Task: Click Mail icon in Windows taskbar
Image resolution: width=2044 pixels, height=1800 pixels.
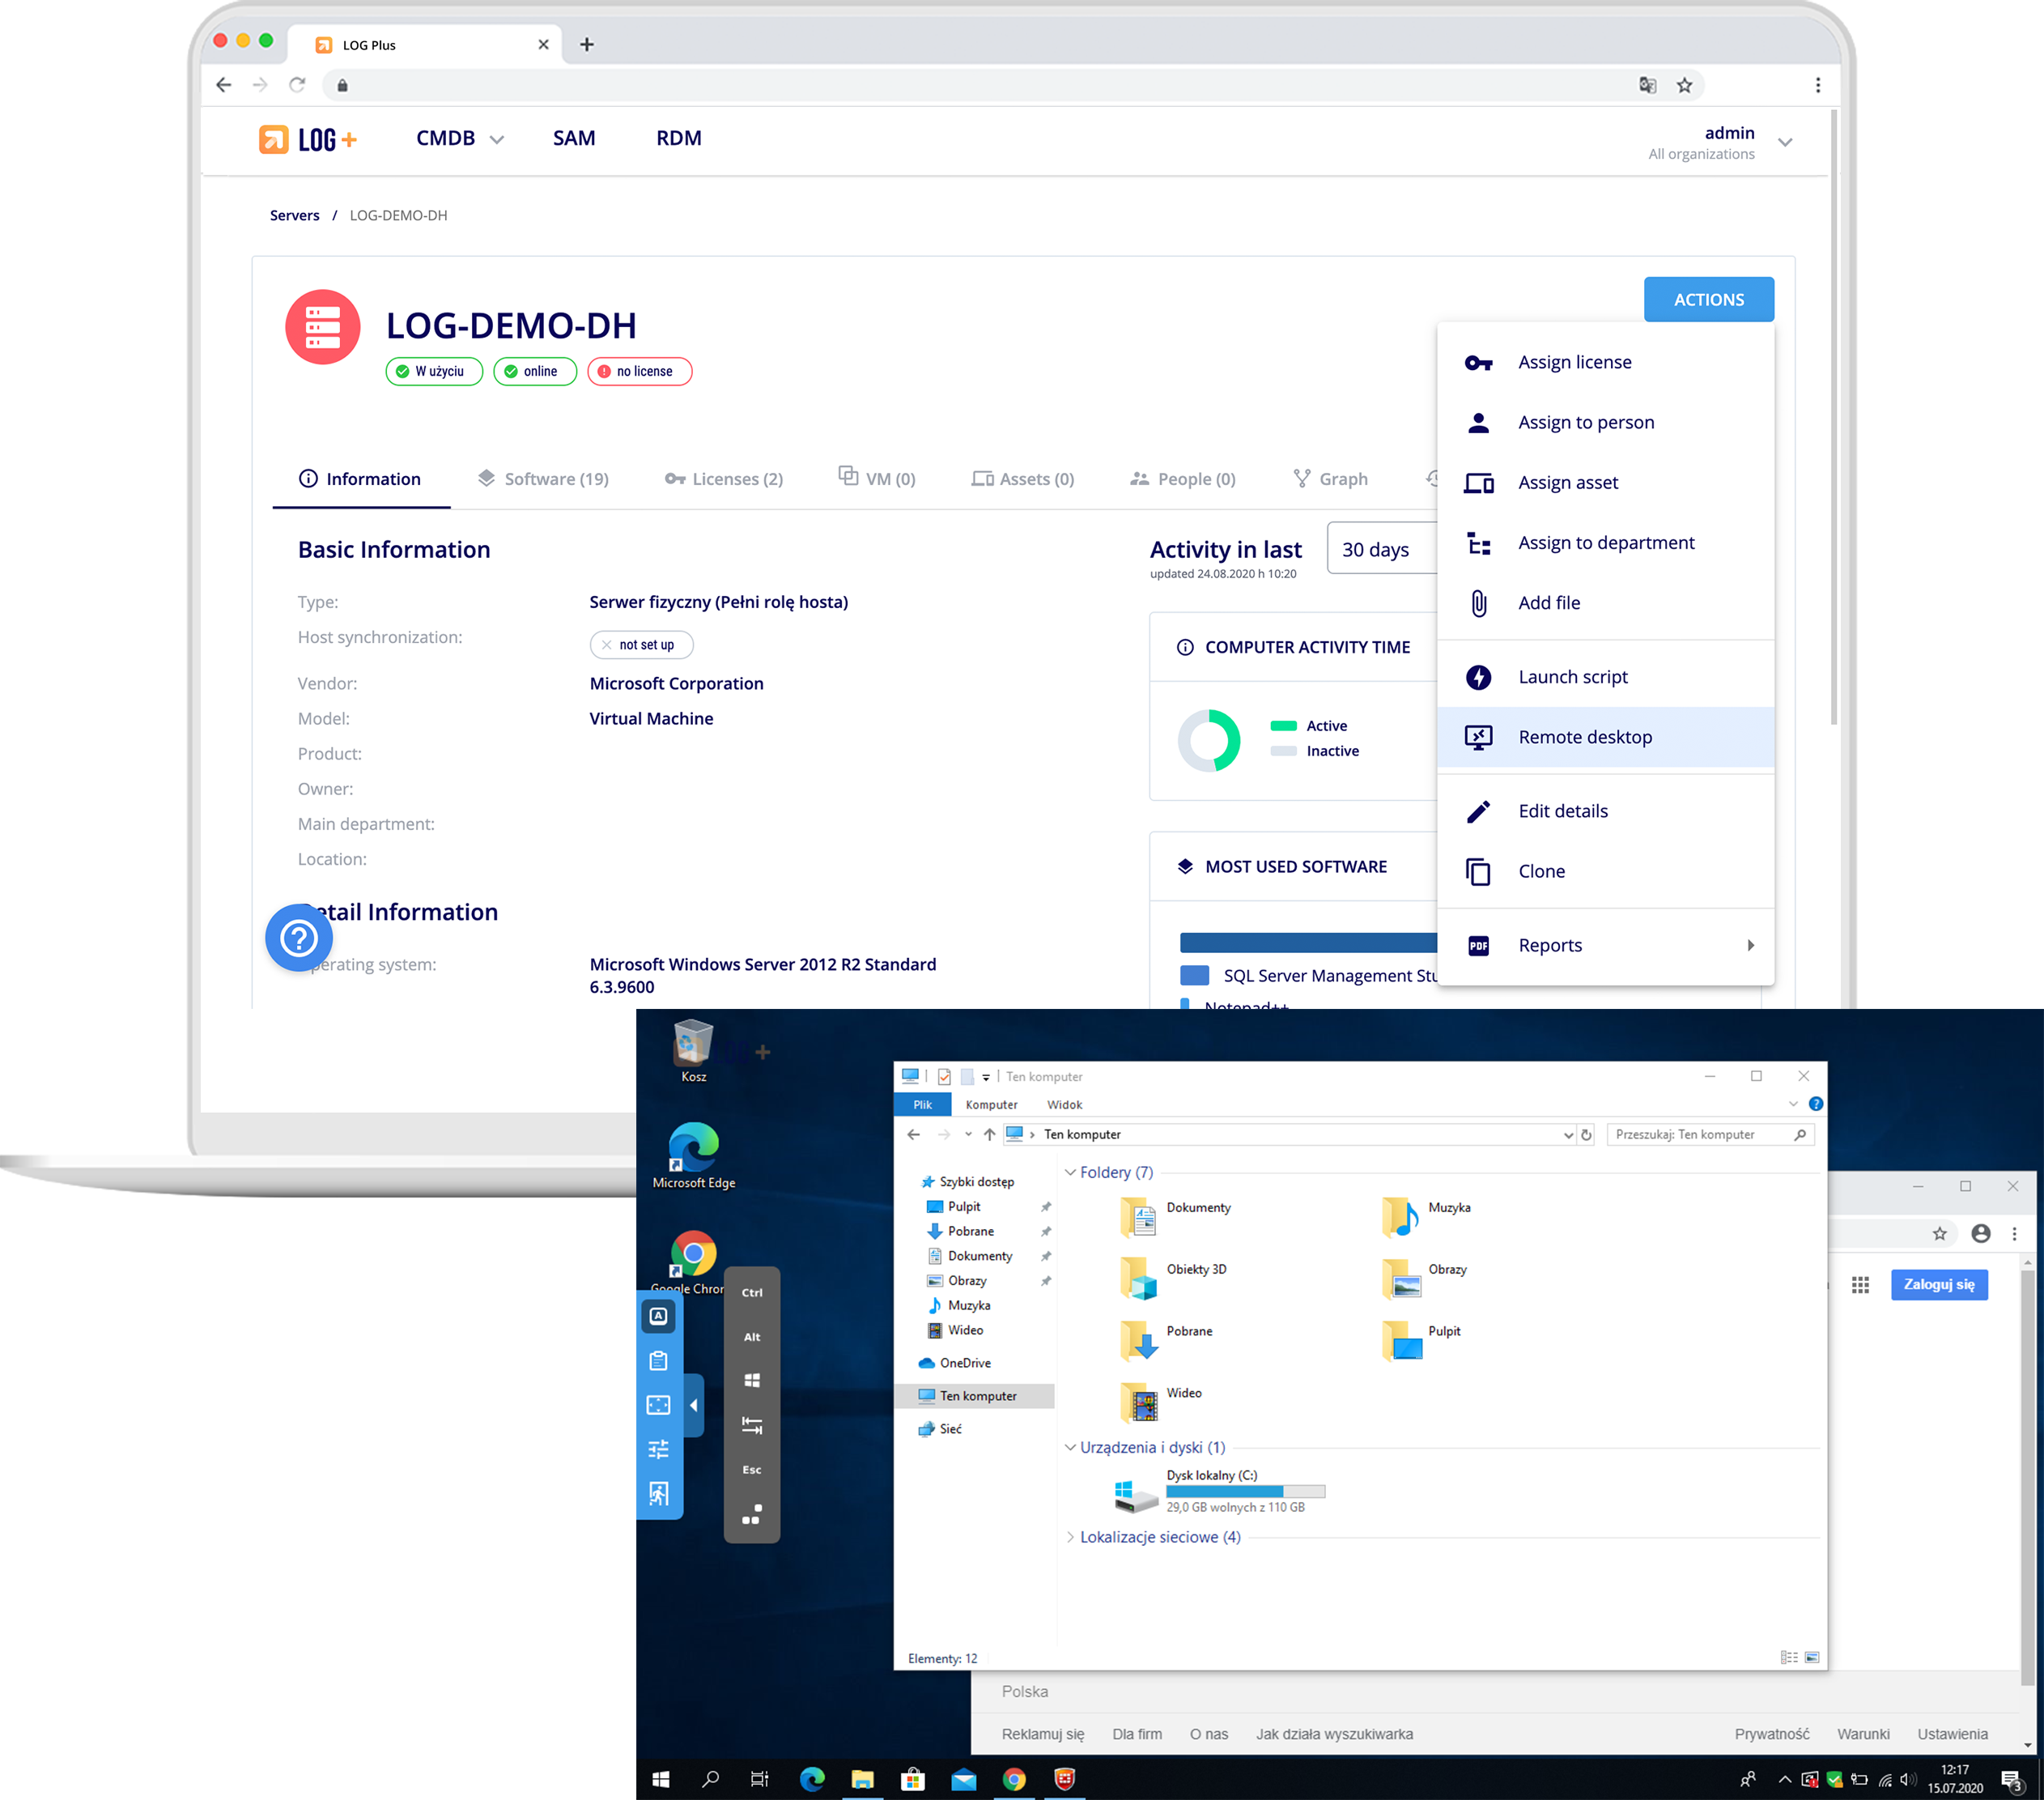Action: (963, 1779)
